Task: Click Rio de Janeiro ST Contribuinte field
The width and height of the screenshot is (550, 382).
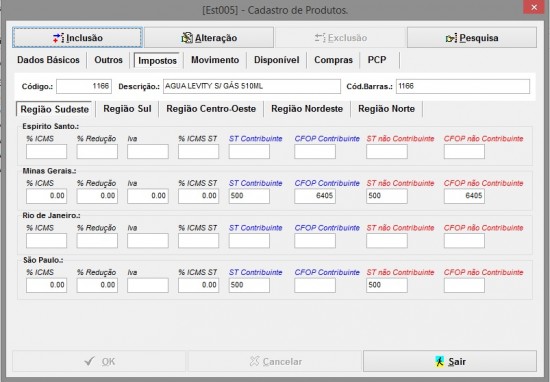Action: (x=249, y=241)
